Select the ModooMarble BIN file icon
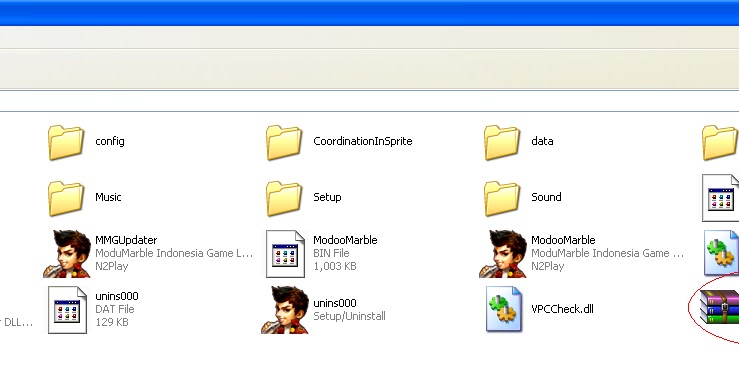The image size is (739, 388). click(285, 254)
